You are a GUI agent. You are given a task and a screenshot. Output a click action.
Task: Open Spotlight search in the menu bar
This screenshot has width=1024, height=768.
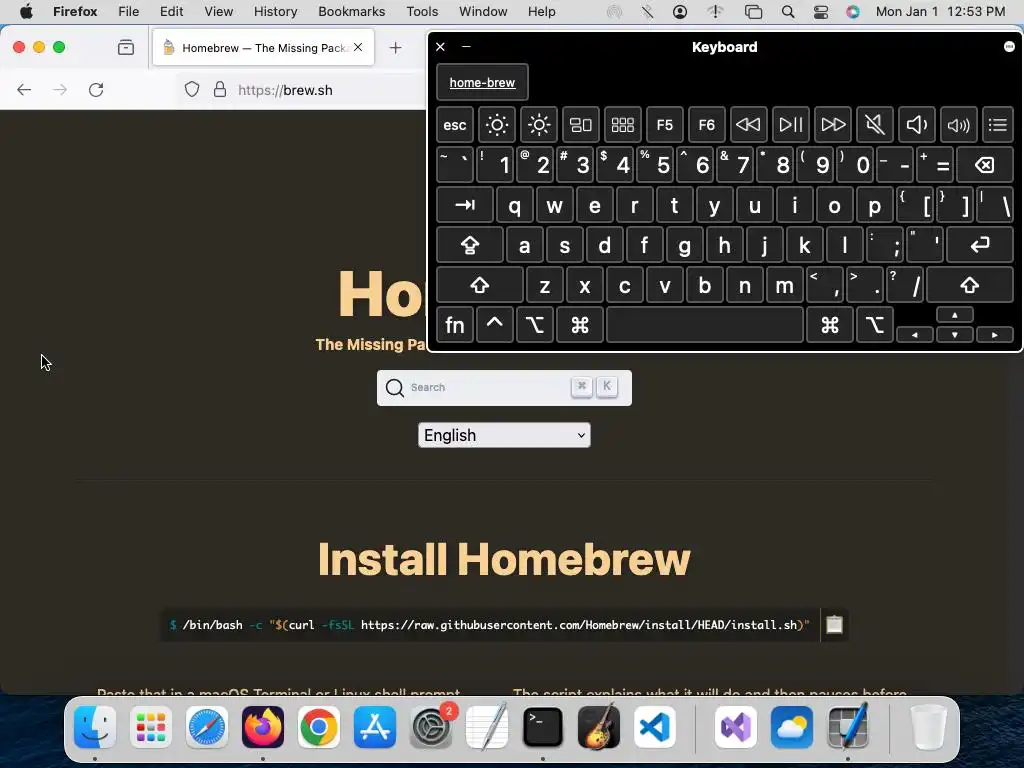coord(788,12)
